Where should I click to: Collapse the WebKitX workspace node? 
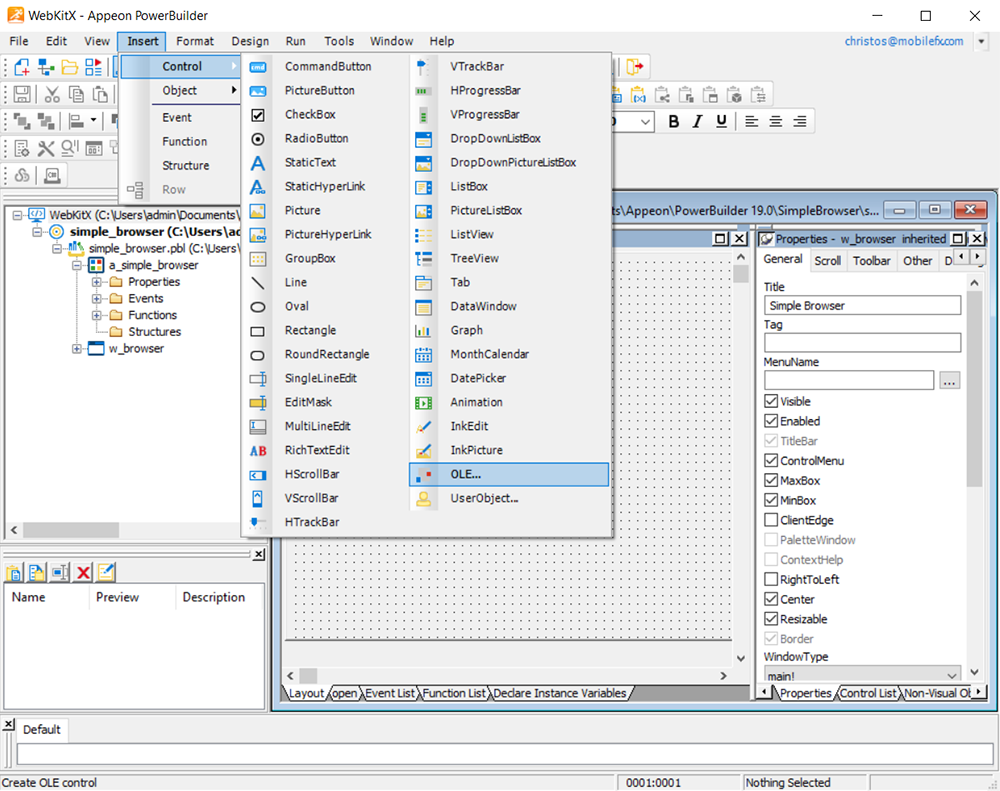tap(17, 215)
